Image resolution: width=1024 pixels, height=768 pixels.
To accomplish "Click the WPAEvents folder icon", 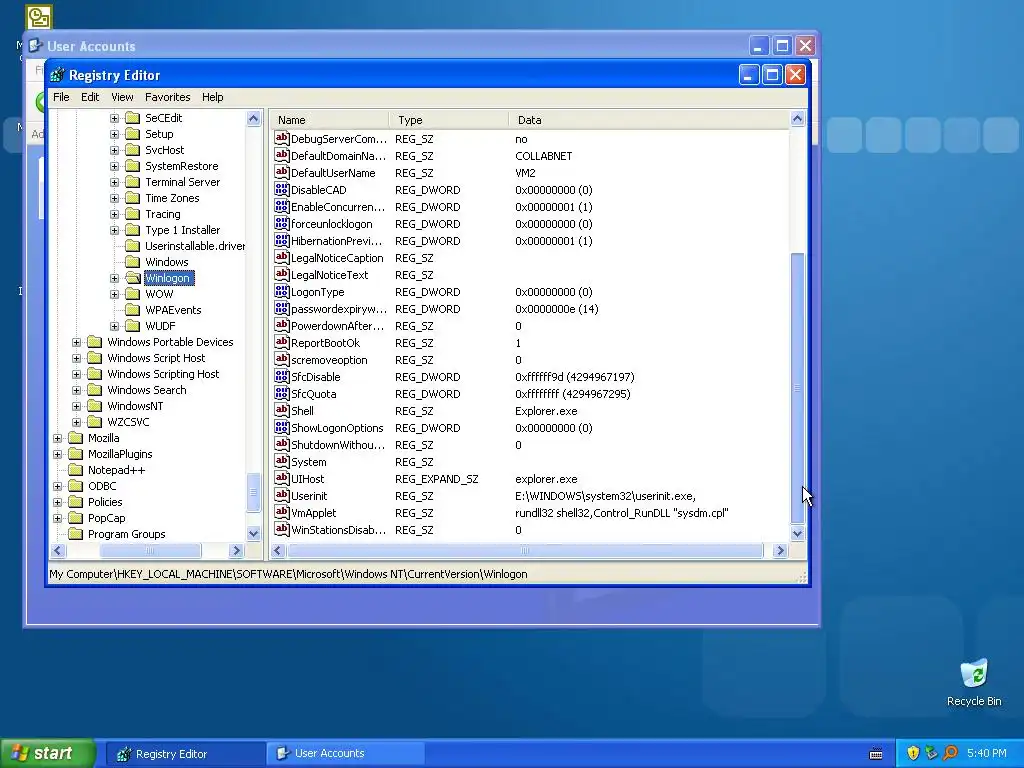I will (x=133, y=310).
